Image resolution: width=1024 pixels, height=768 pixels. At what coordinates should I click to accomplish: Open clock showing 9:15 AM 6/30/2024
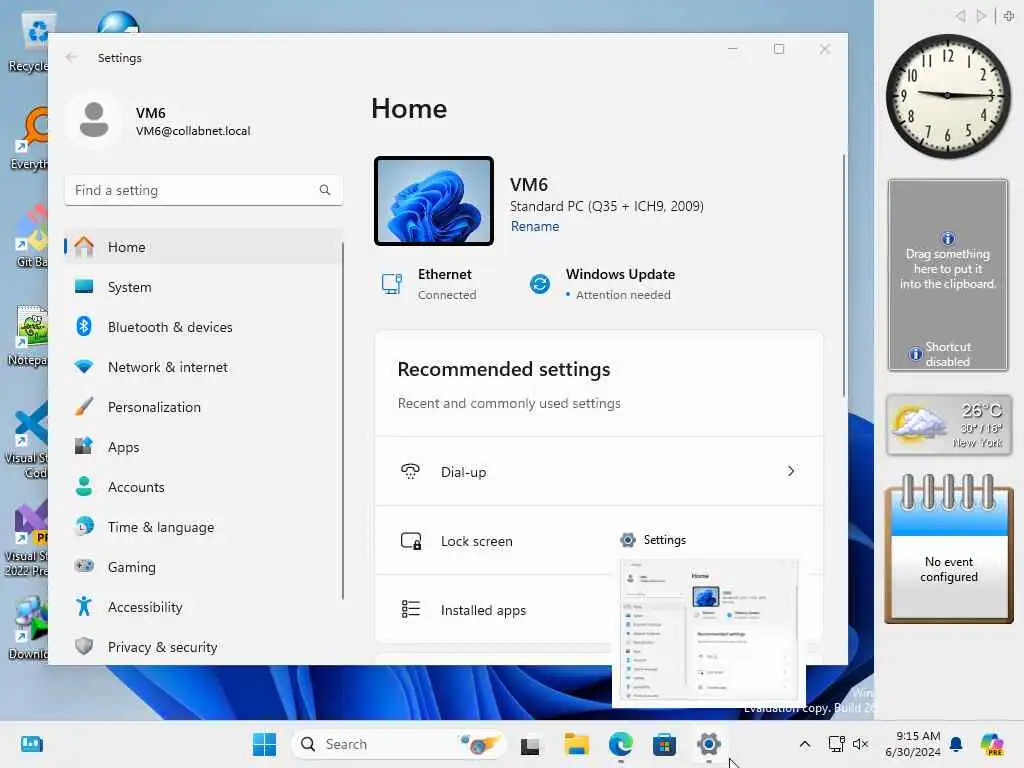coord(913,744)
